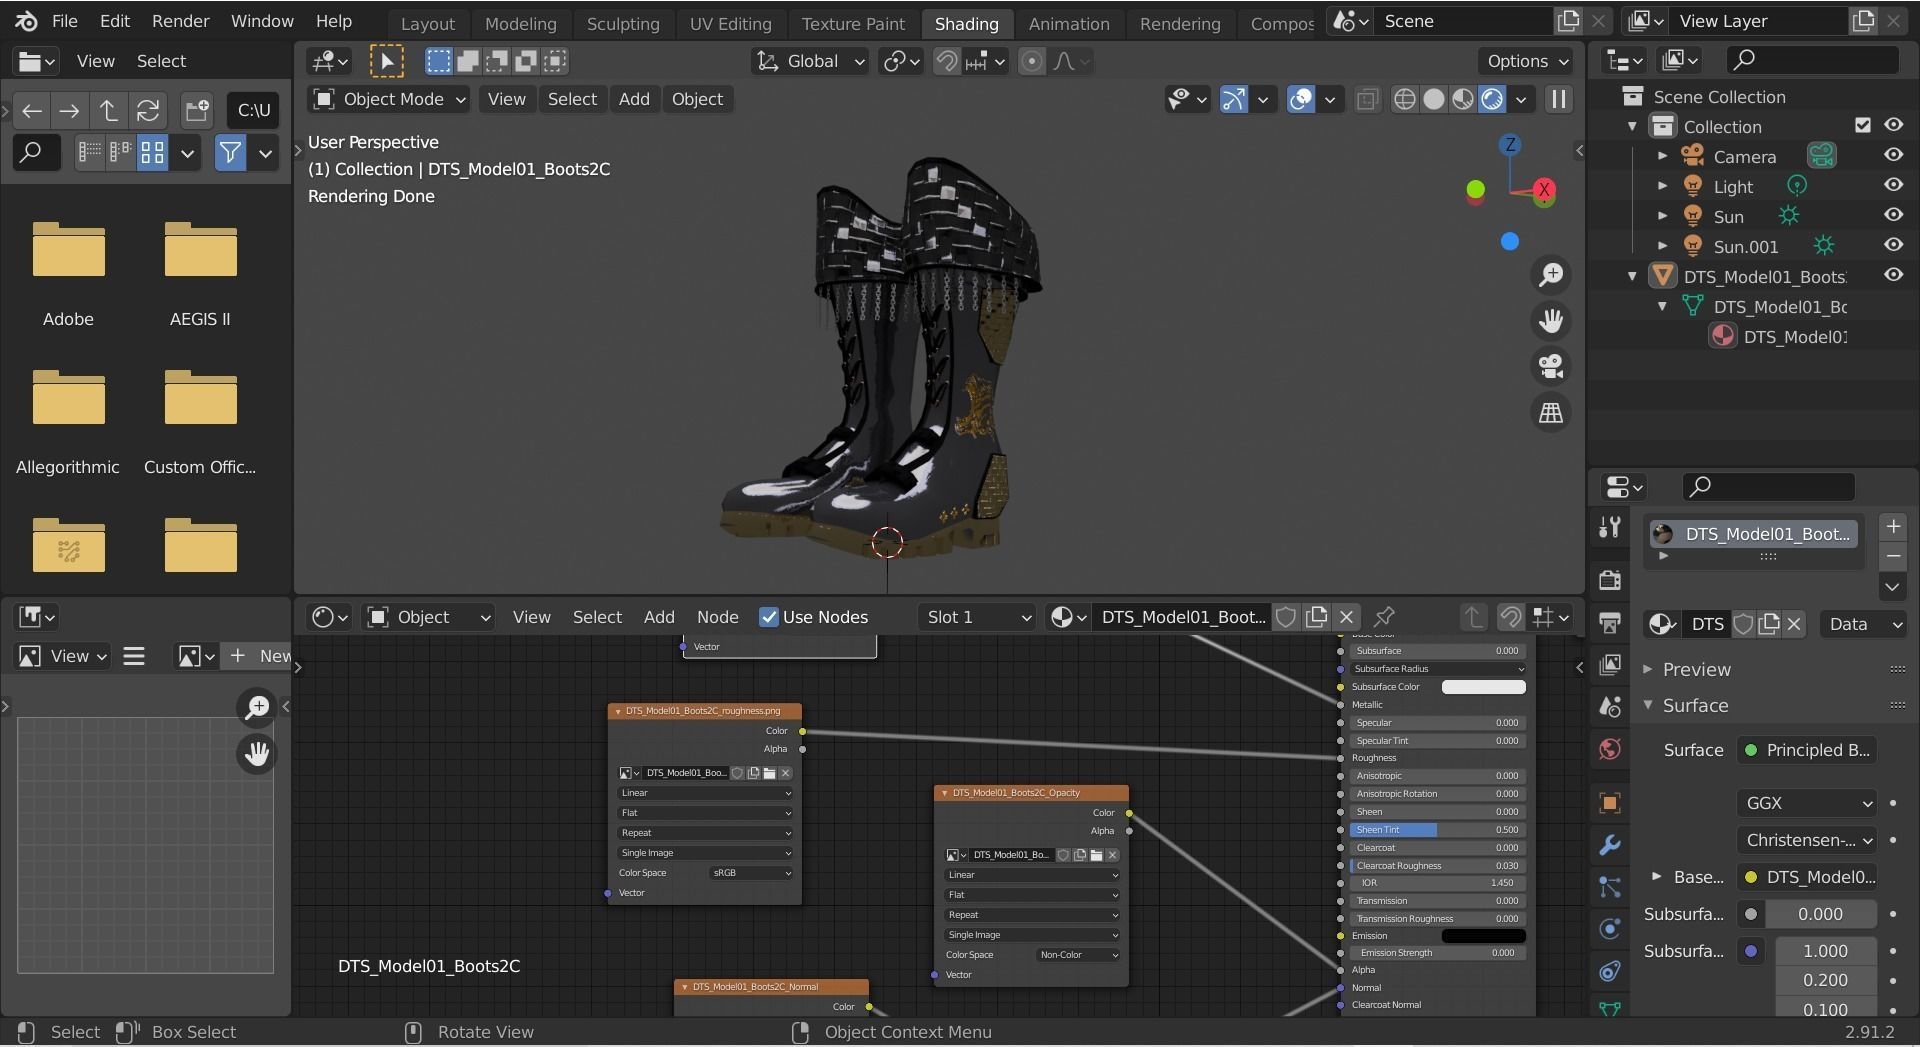Open the Render menu
The image size is (1920, 1047).
pyautogui.click(x=180, y=21)
